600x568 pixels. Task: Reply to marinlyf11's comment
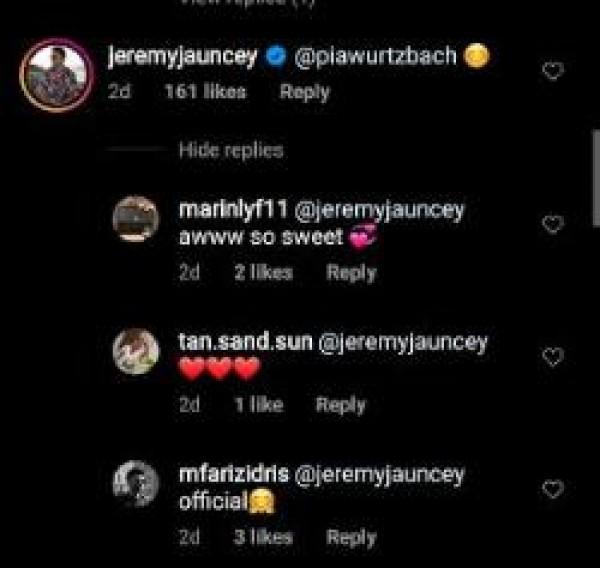351,272
